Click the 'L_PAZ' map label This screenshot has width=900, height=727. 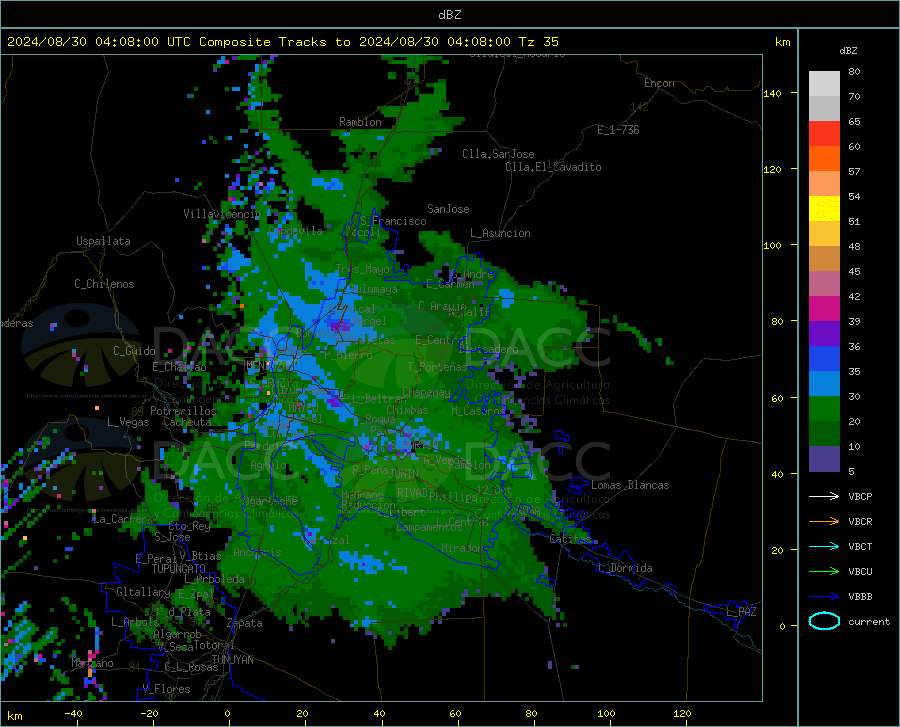click(x=741, y=612)
